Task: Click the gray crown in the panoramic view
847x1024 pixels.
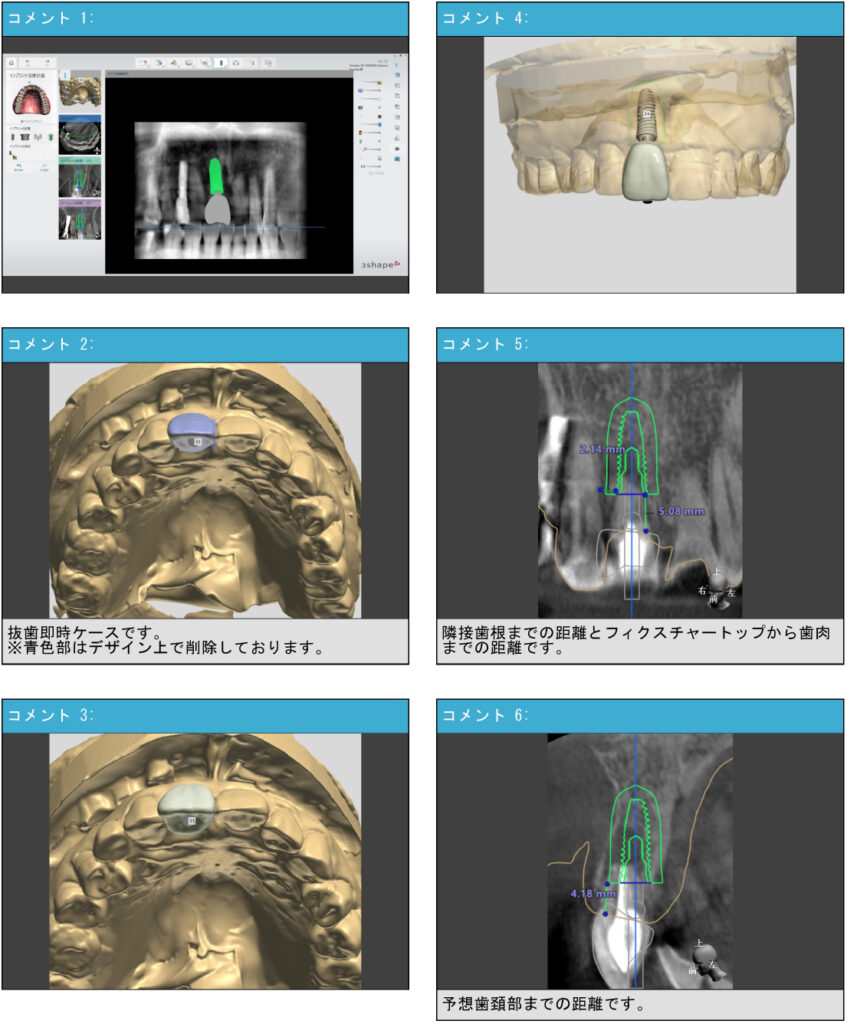Action: (x=218, y=208)
